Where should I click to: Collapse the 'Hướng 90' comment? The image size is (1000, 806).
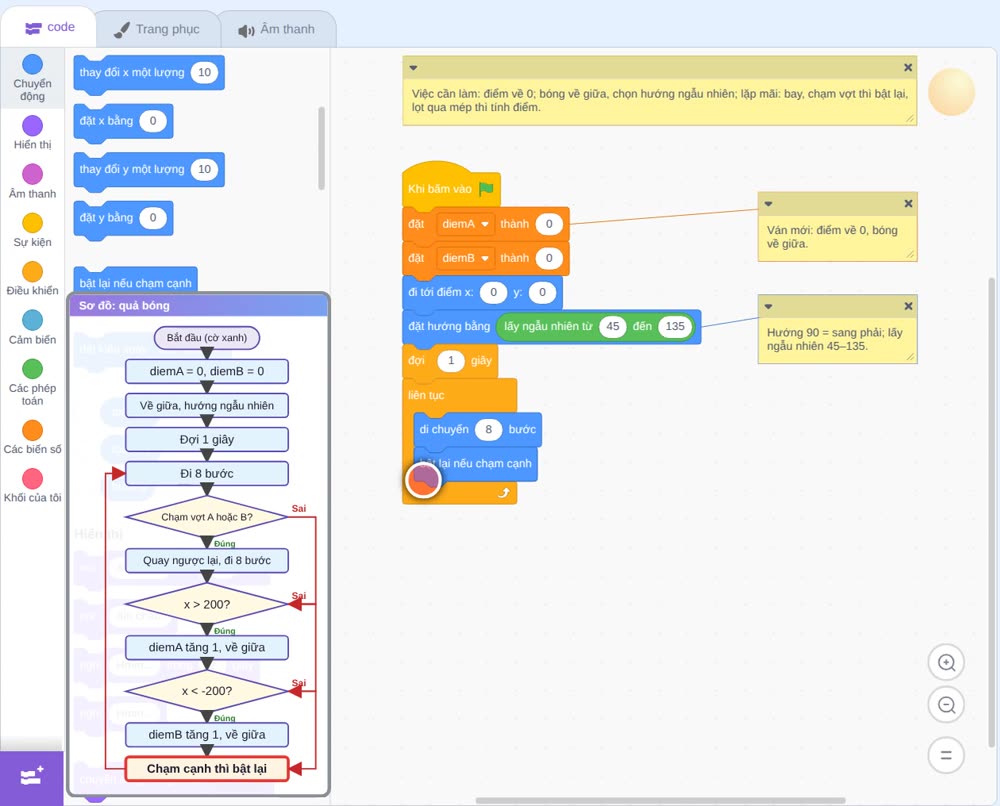[x=768, y=307]
